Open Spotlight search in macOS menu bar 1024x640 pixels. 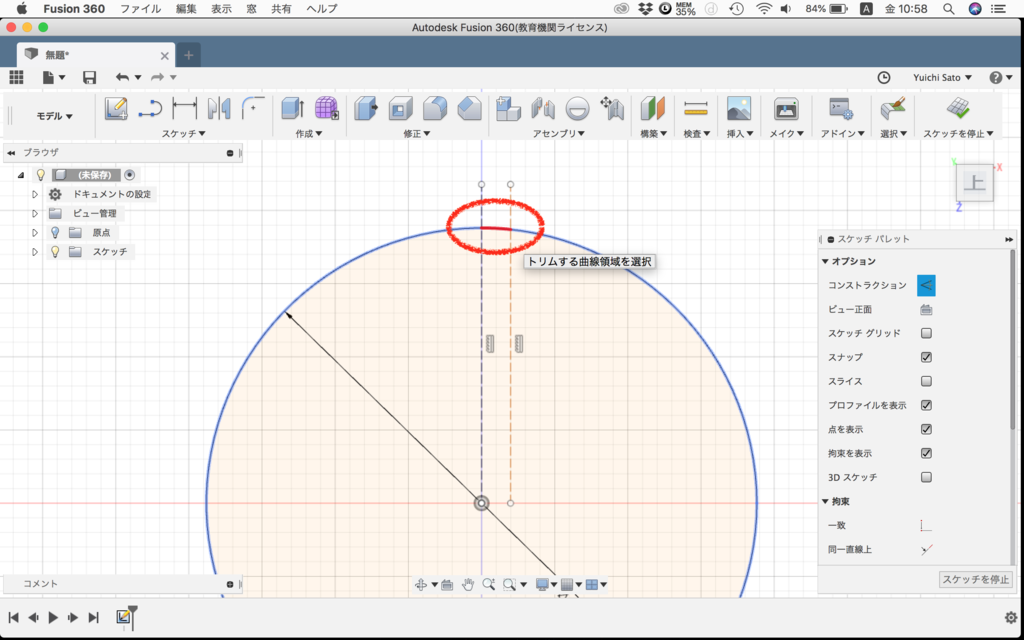point(949,9)
